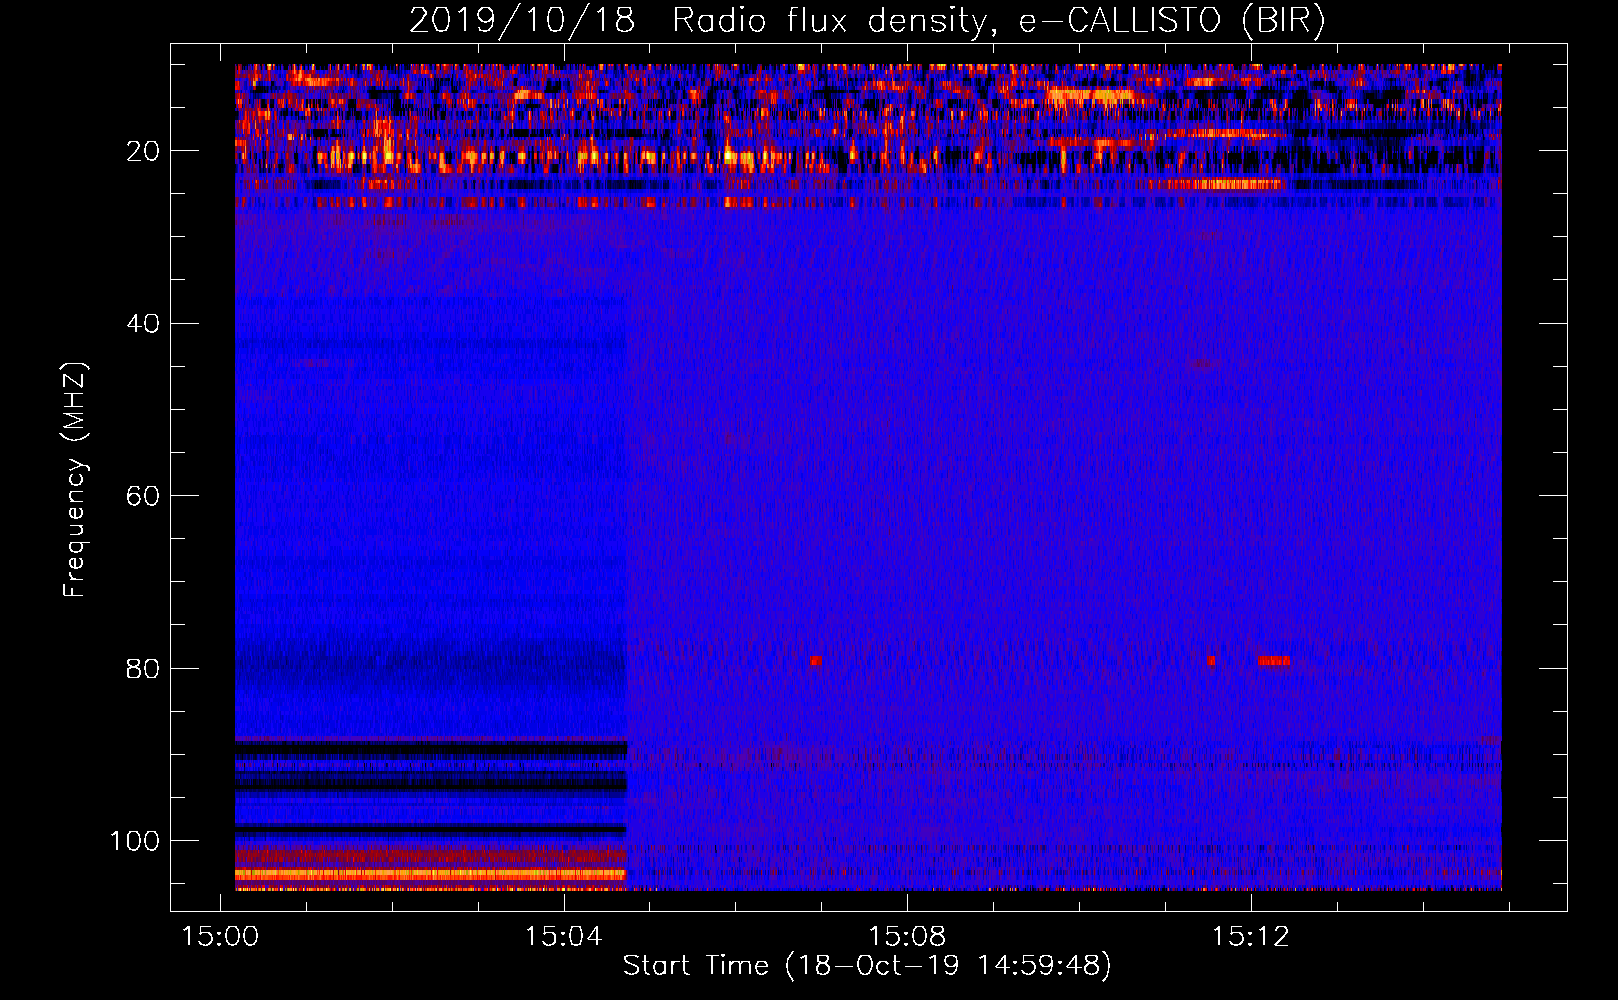The width and height of the screenshot is (1618, 1000).
Task: Click the 60 MHz frequency tick label
Action: point(144,496)
